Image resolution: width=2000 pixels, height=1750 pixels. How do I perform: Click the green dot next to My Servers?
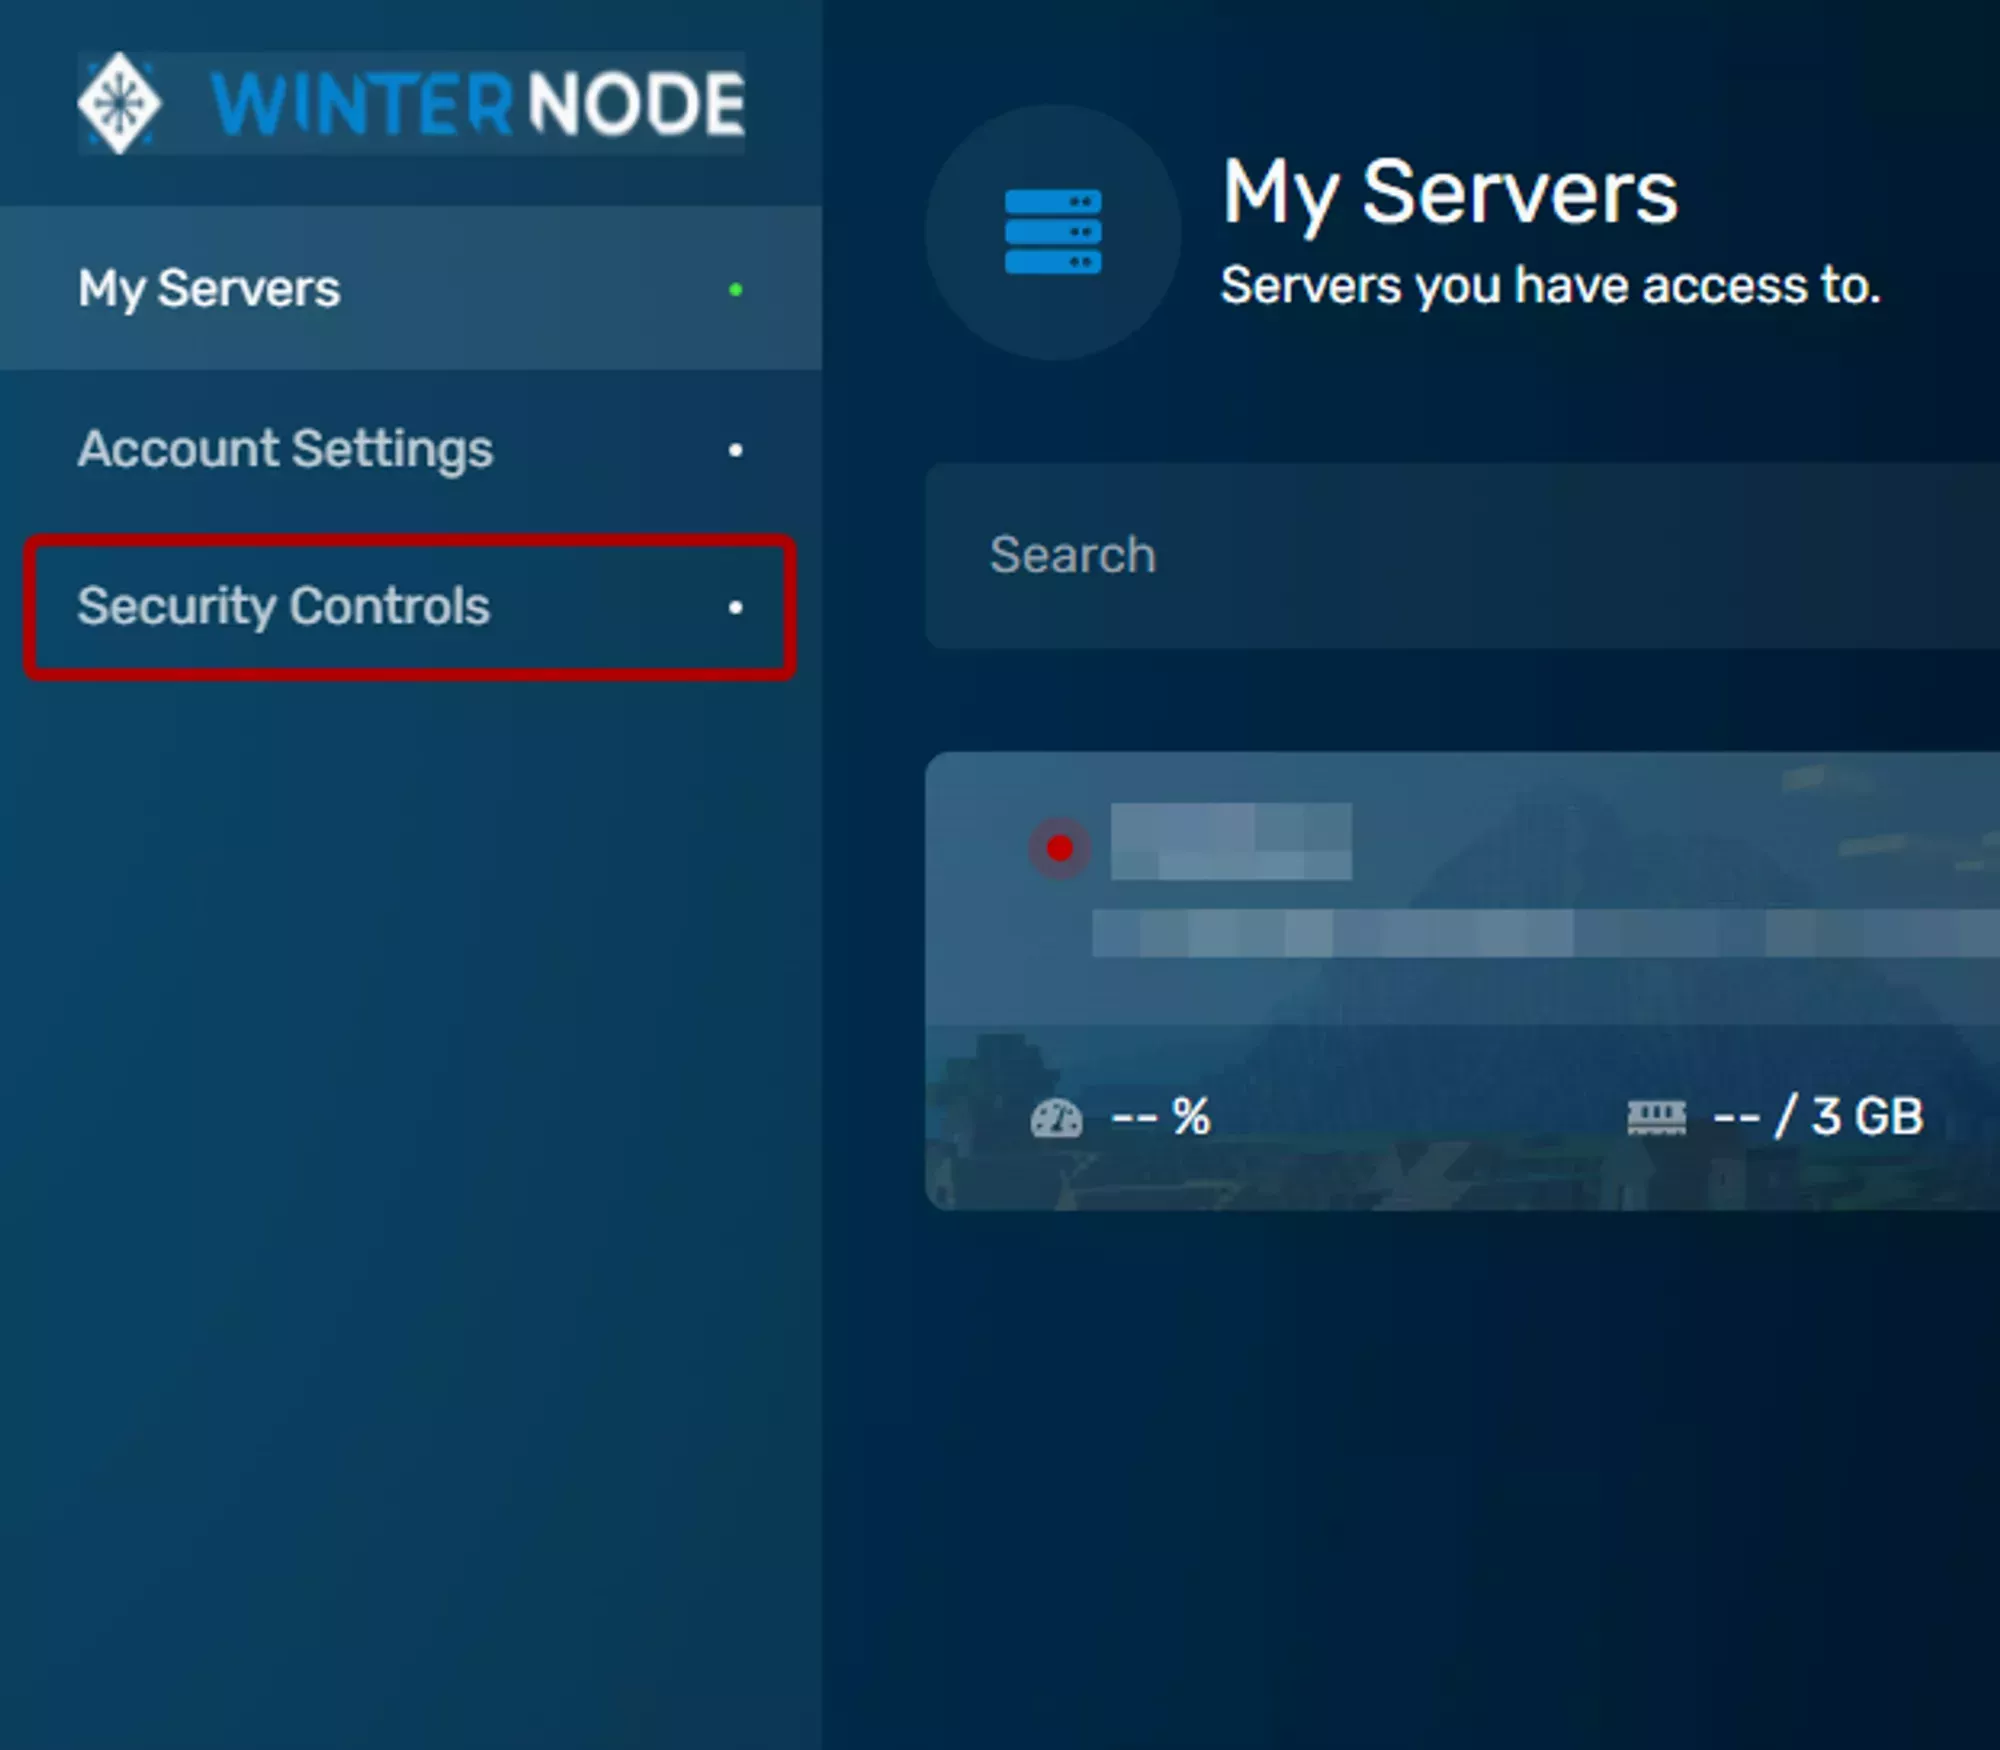coord(737,288)
